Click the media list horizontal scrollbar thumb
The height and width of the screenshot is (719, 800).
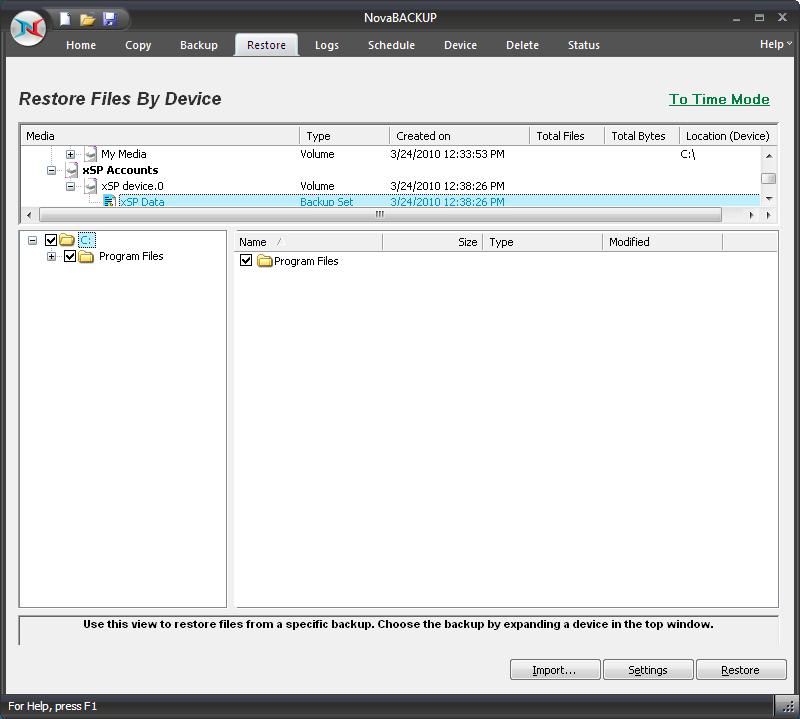click(x=380, y=215)
